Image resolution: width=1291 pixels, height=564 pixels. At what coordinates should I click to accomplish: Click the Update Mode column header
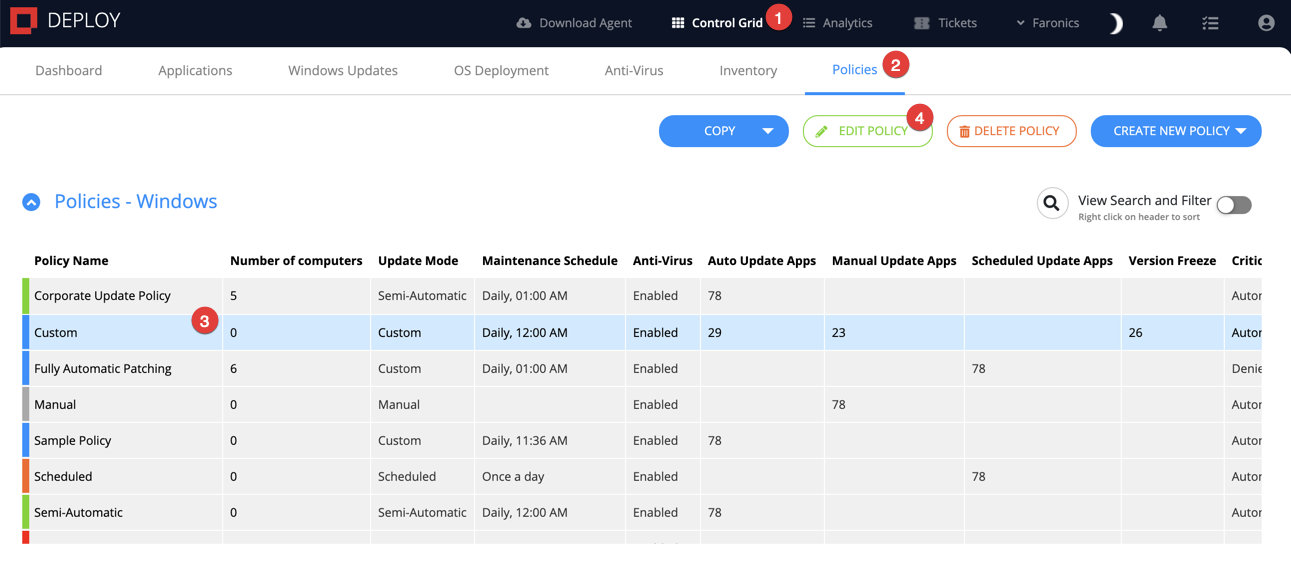(x=418, y=260)
